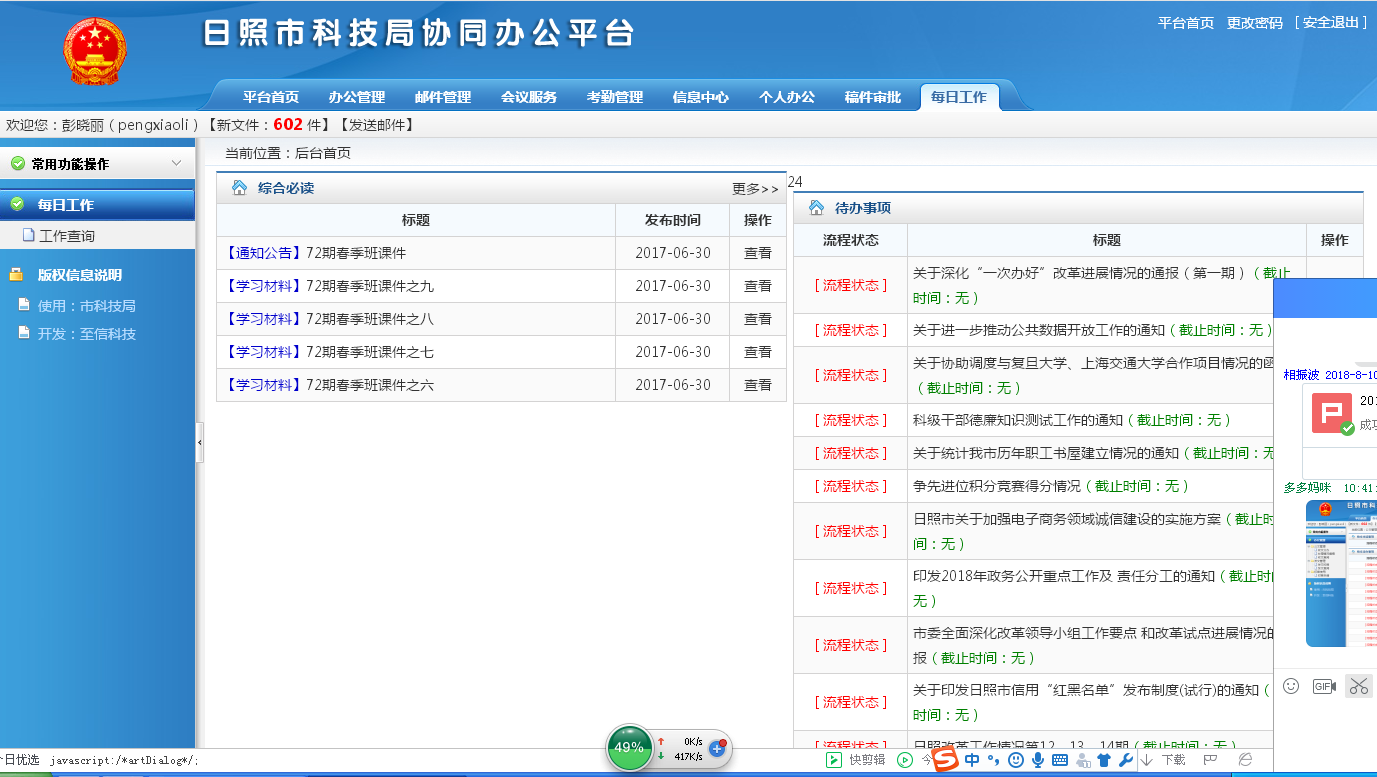Click the 发布时间 column header
Viewport: 1377px width, 777px height.
(673, 220)
